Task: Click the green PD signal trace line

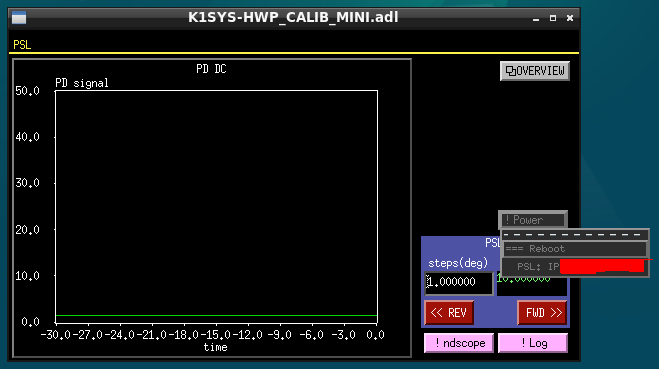Action: 216,315
